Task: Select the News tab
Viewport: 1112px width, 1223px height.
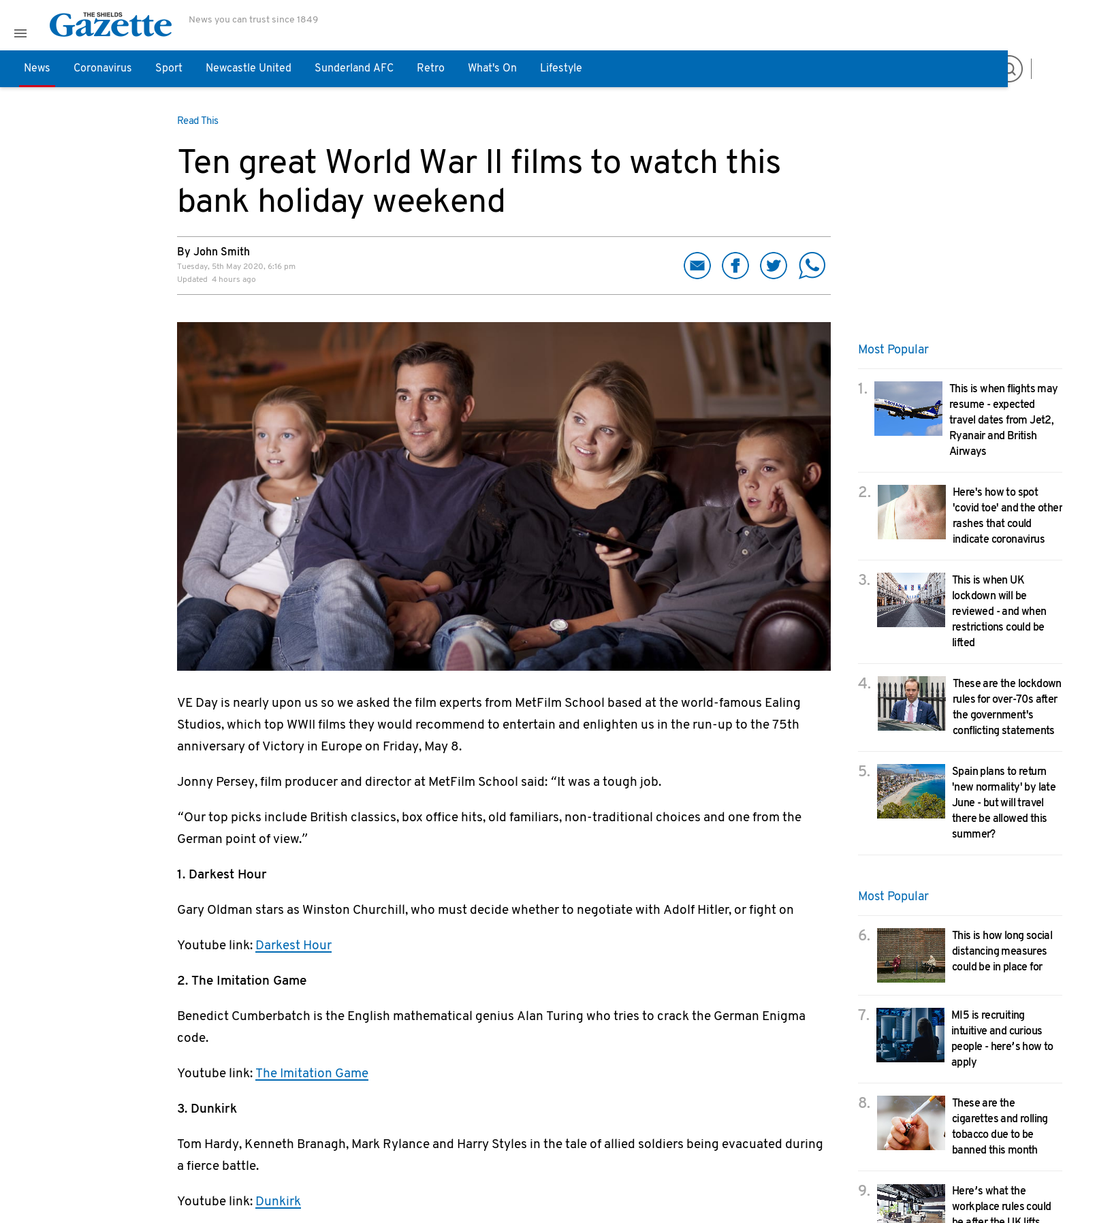Action: click(37, 68)
